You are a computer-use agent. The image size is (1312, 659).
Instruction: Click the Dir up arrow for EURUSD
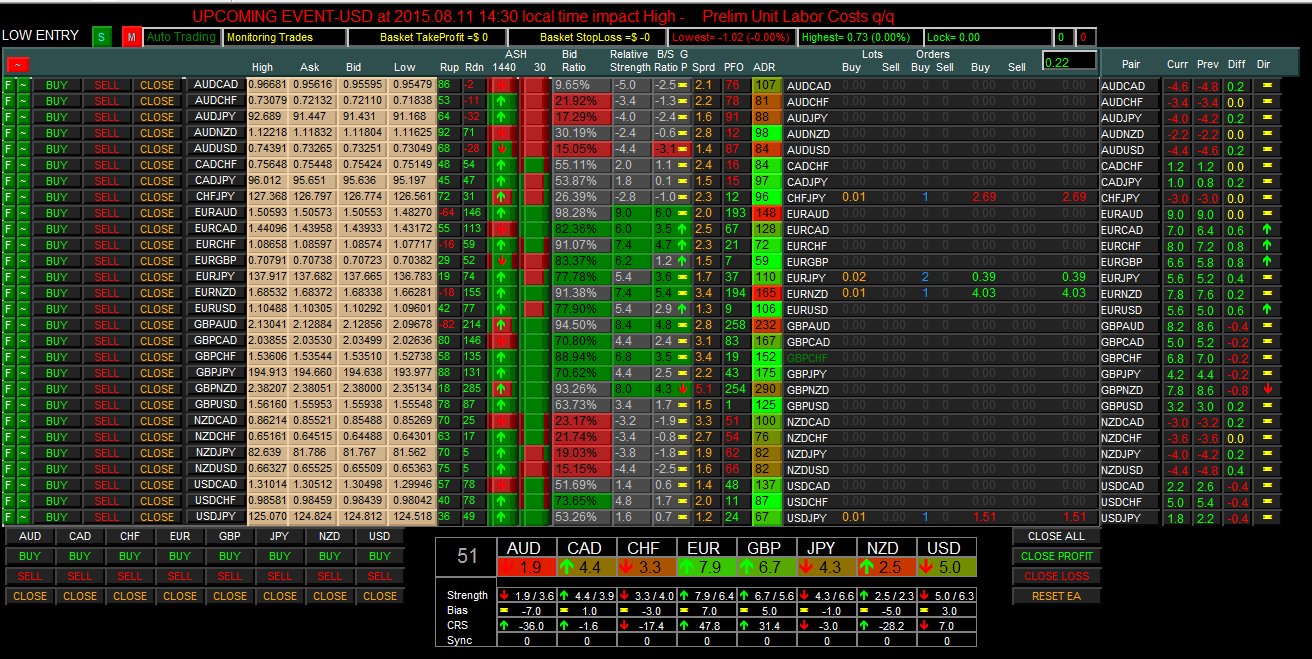point(1267,310)
